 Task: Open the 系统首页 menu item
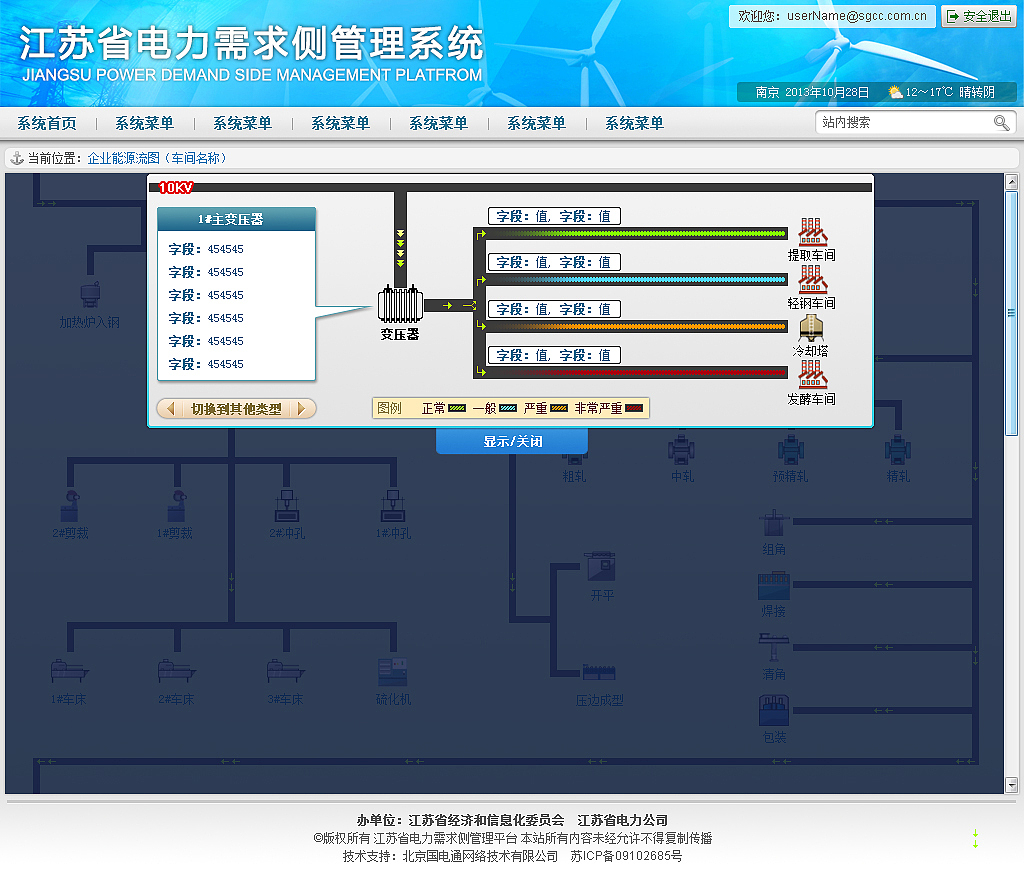[46, 121]
